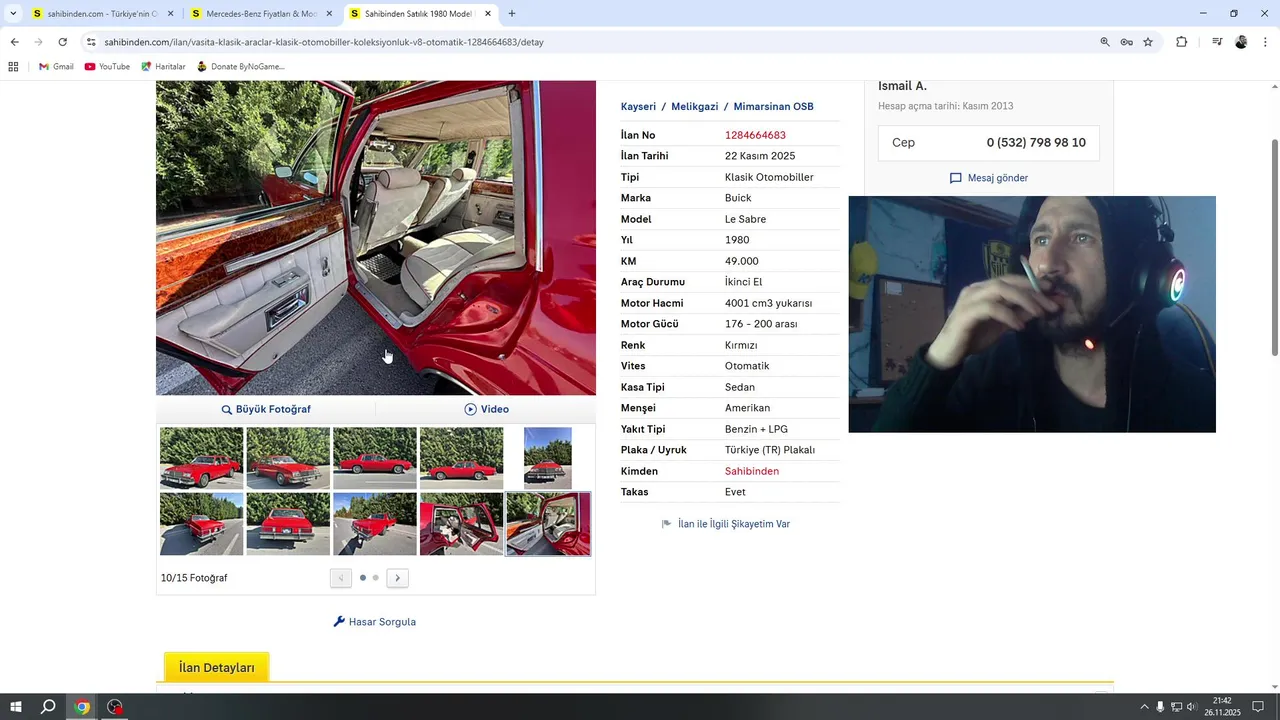Open the volume control in tray
Image resolution: width=1280 pixels, height=720 pixels.
pyautogui.click(x=1192, y=707)
